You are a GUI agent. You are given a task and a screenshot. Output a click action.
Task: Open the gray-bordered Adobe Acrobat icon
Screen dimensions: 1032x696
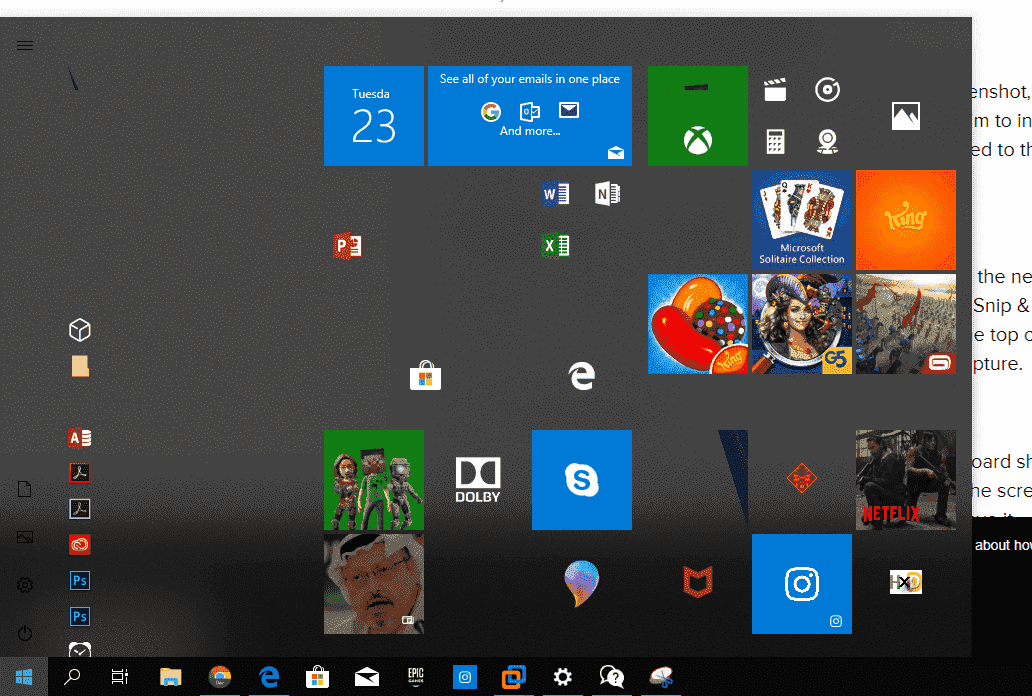pos(80,509)
